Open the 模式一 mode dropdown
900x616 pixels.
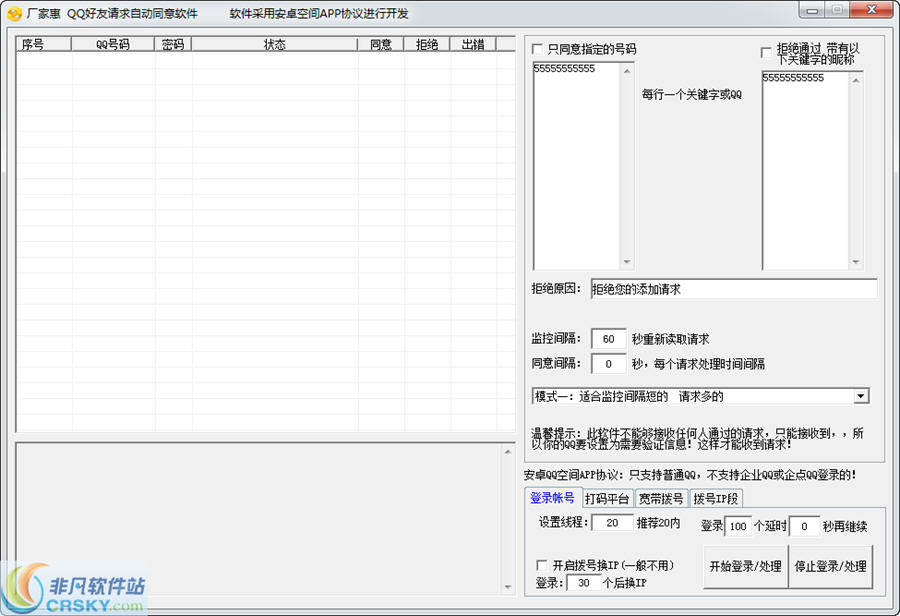[x=860, y=396]
